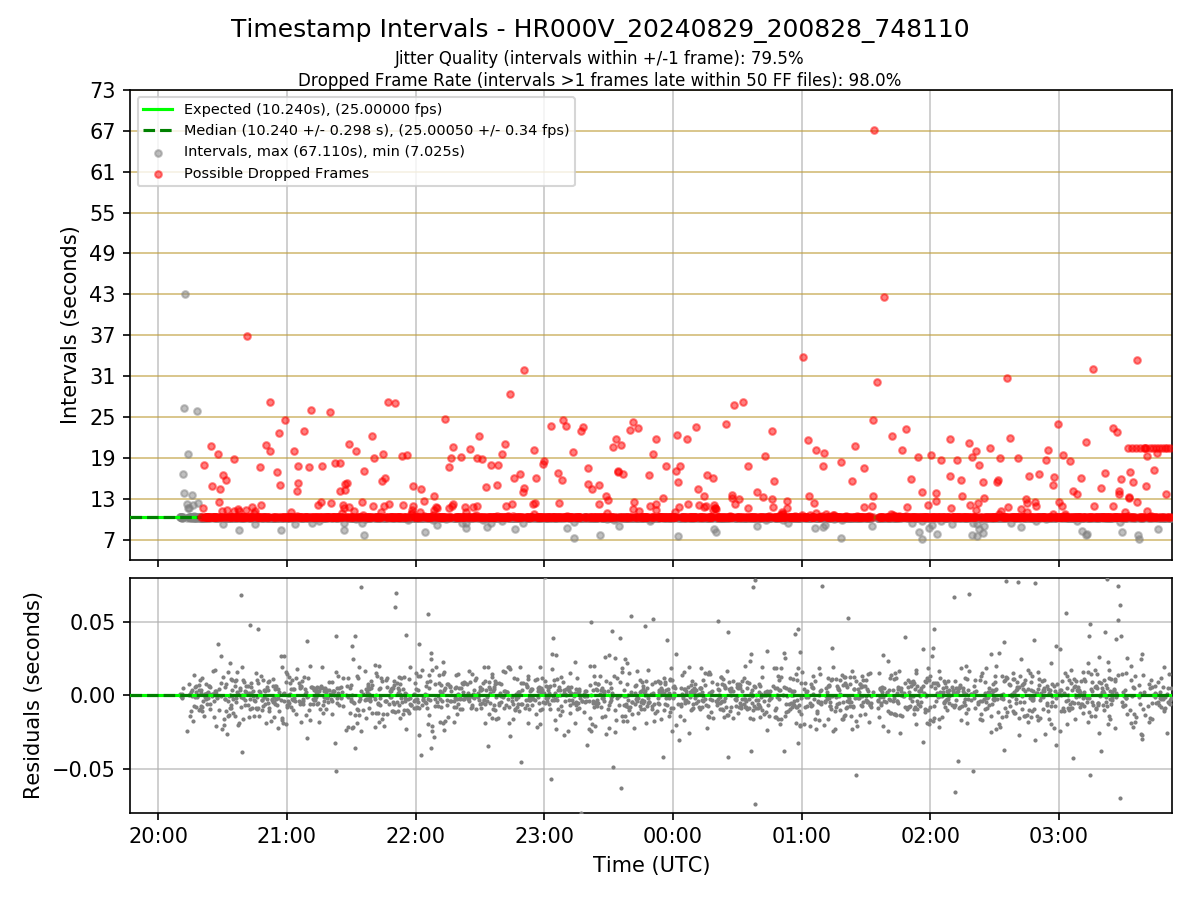
Task: Click the '73' y-axis tick label
Action: coord(104,90)
